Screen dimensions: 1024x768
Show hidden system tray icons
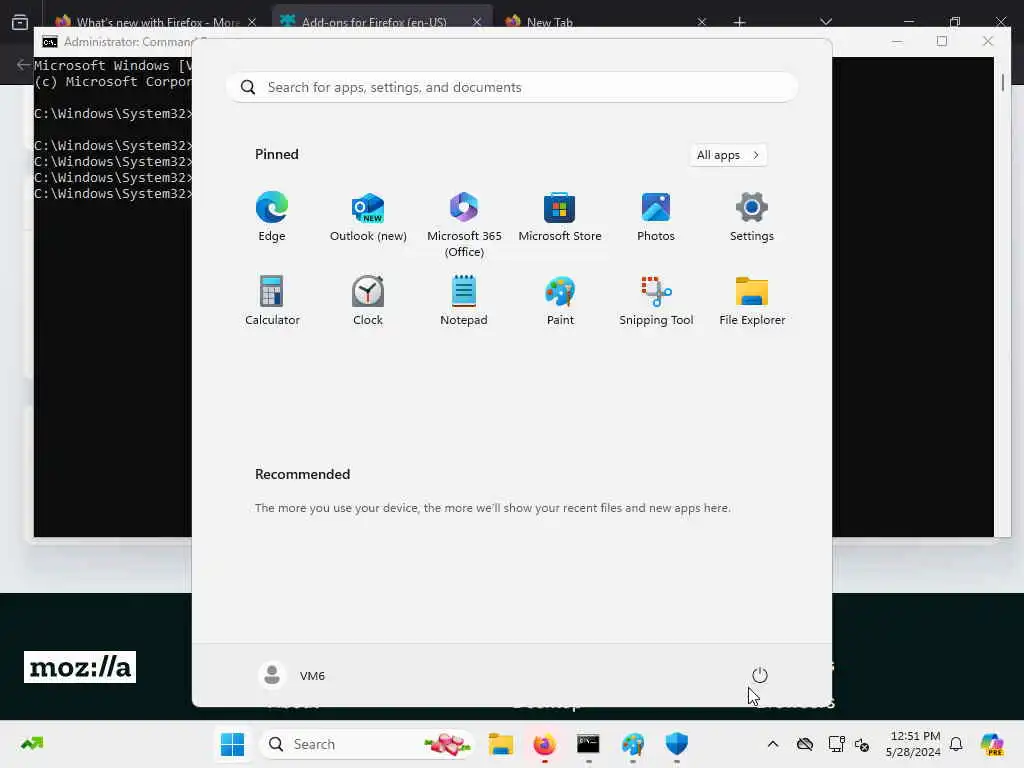pos(773,744)
